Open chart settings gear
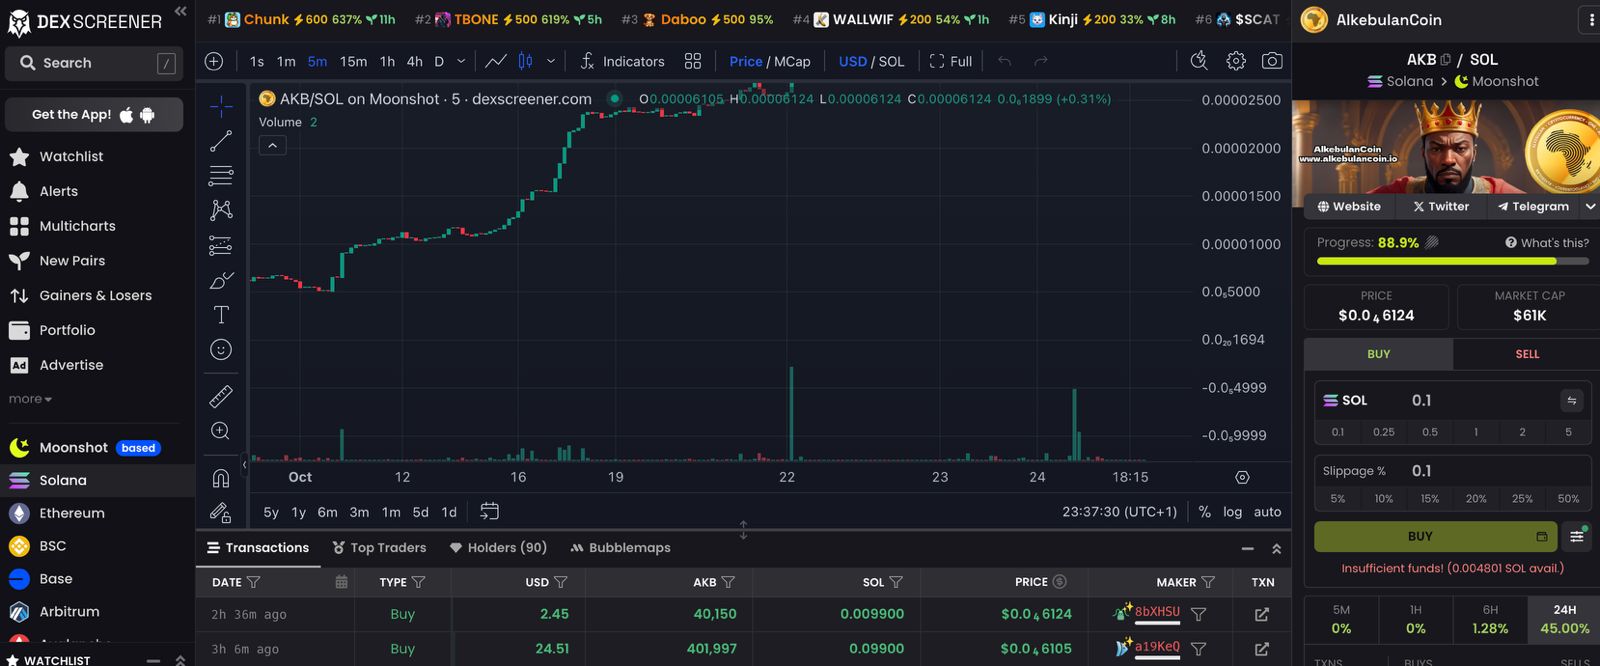The image size is (1600, 666). pyautogui.click(x=1236, y=61)
